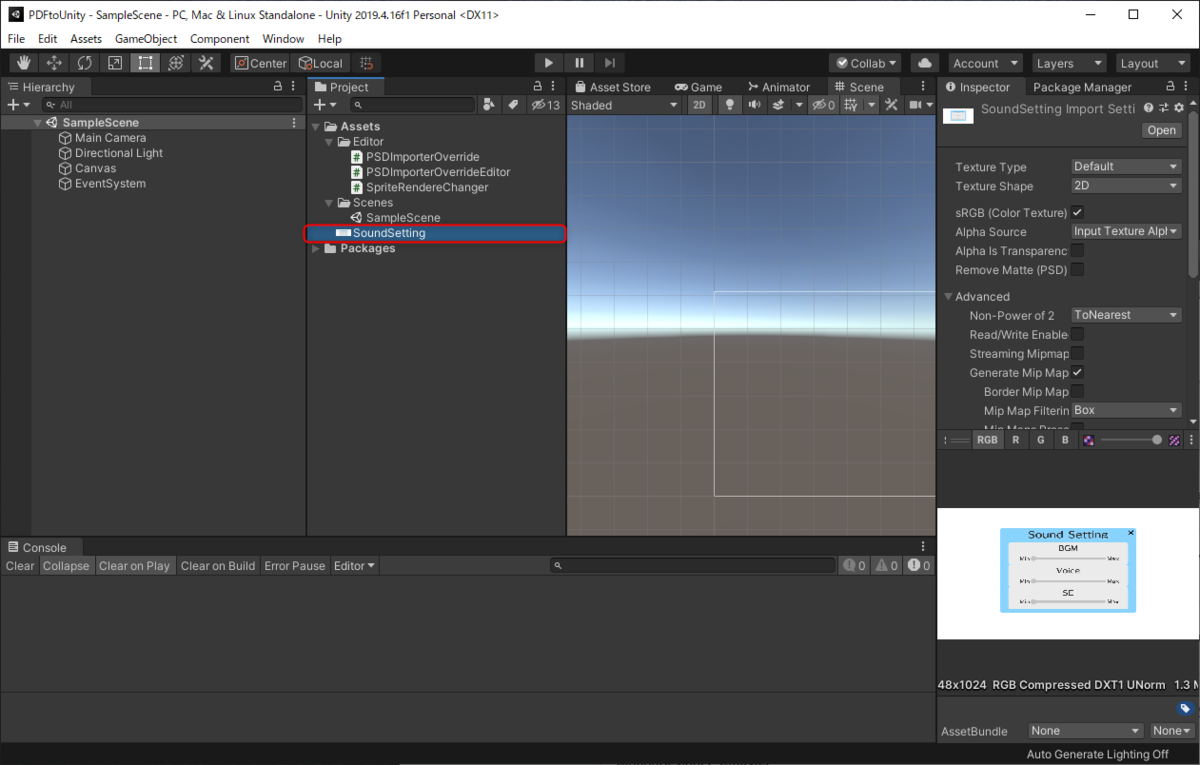Toggle Clear on Play in Console
The height and width of the screenshot is (765, 1200).
click(x=134, y=566)
